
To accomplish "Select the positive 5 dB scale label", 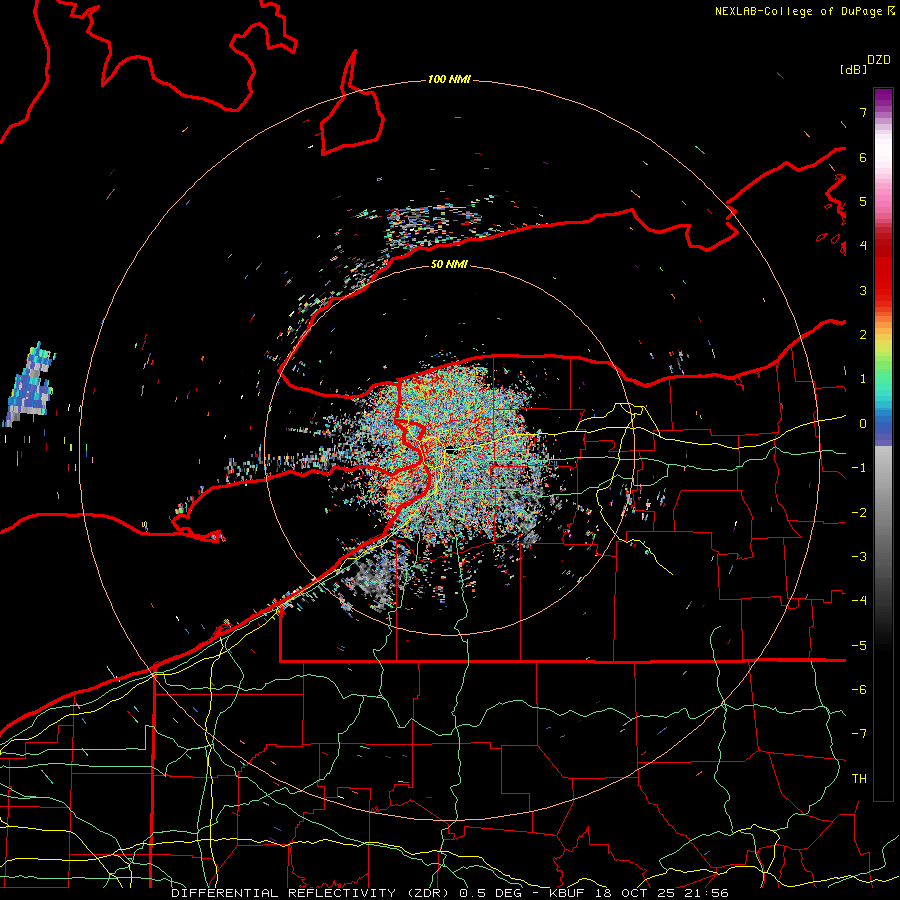I will tap(863, 201).
